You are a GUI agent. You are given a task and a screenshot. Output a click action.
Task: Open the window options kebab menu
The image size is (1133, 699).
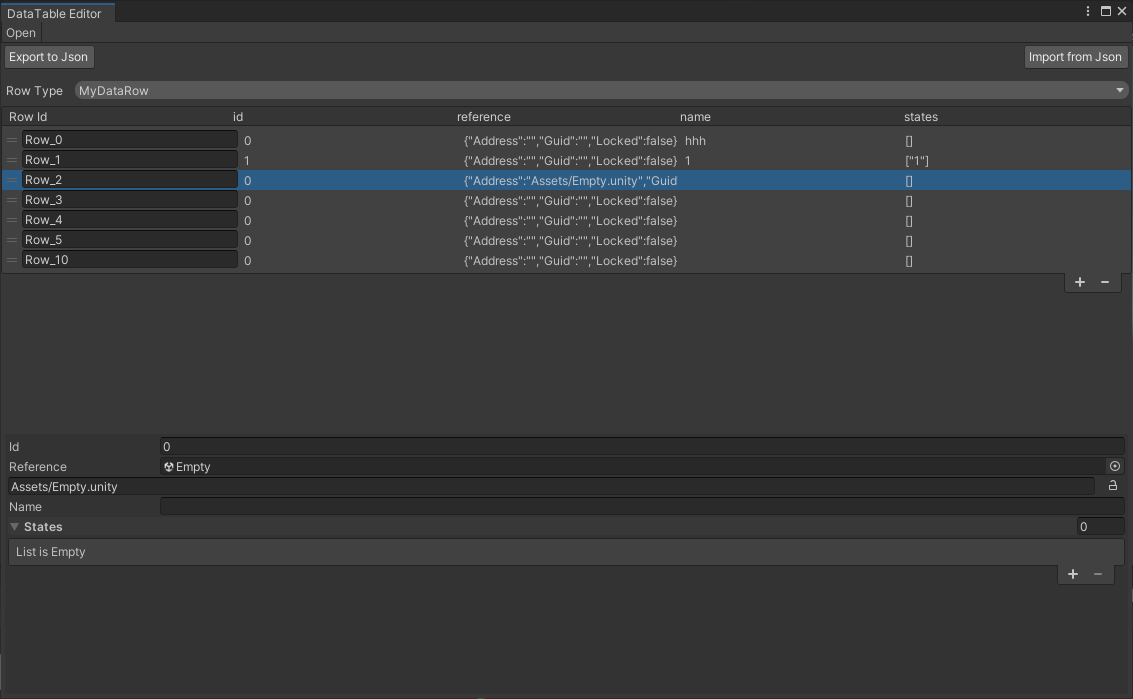coord(1088,11)
